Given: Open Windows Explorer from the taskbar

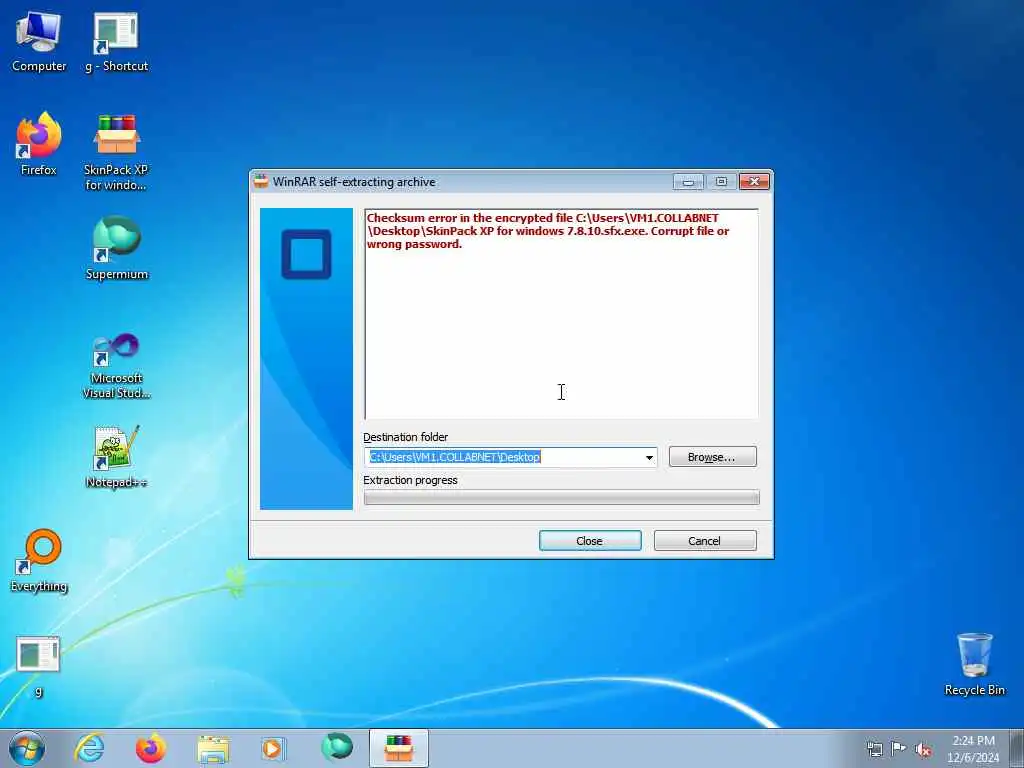Looking at the screenshot, I should (x=213, y=748).
